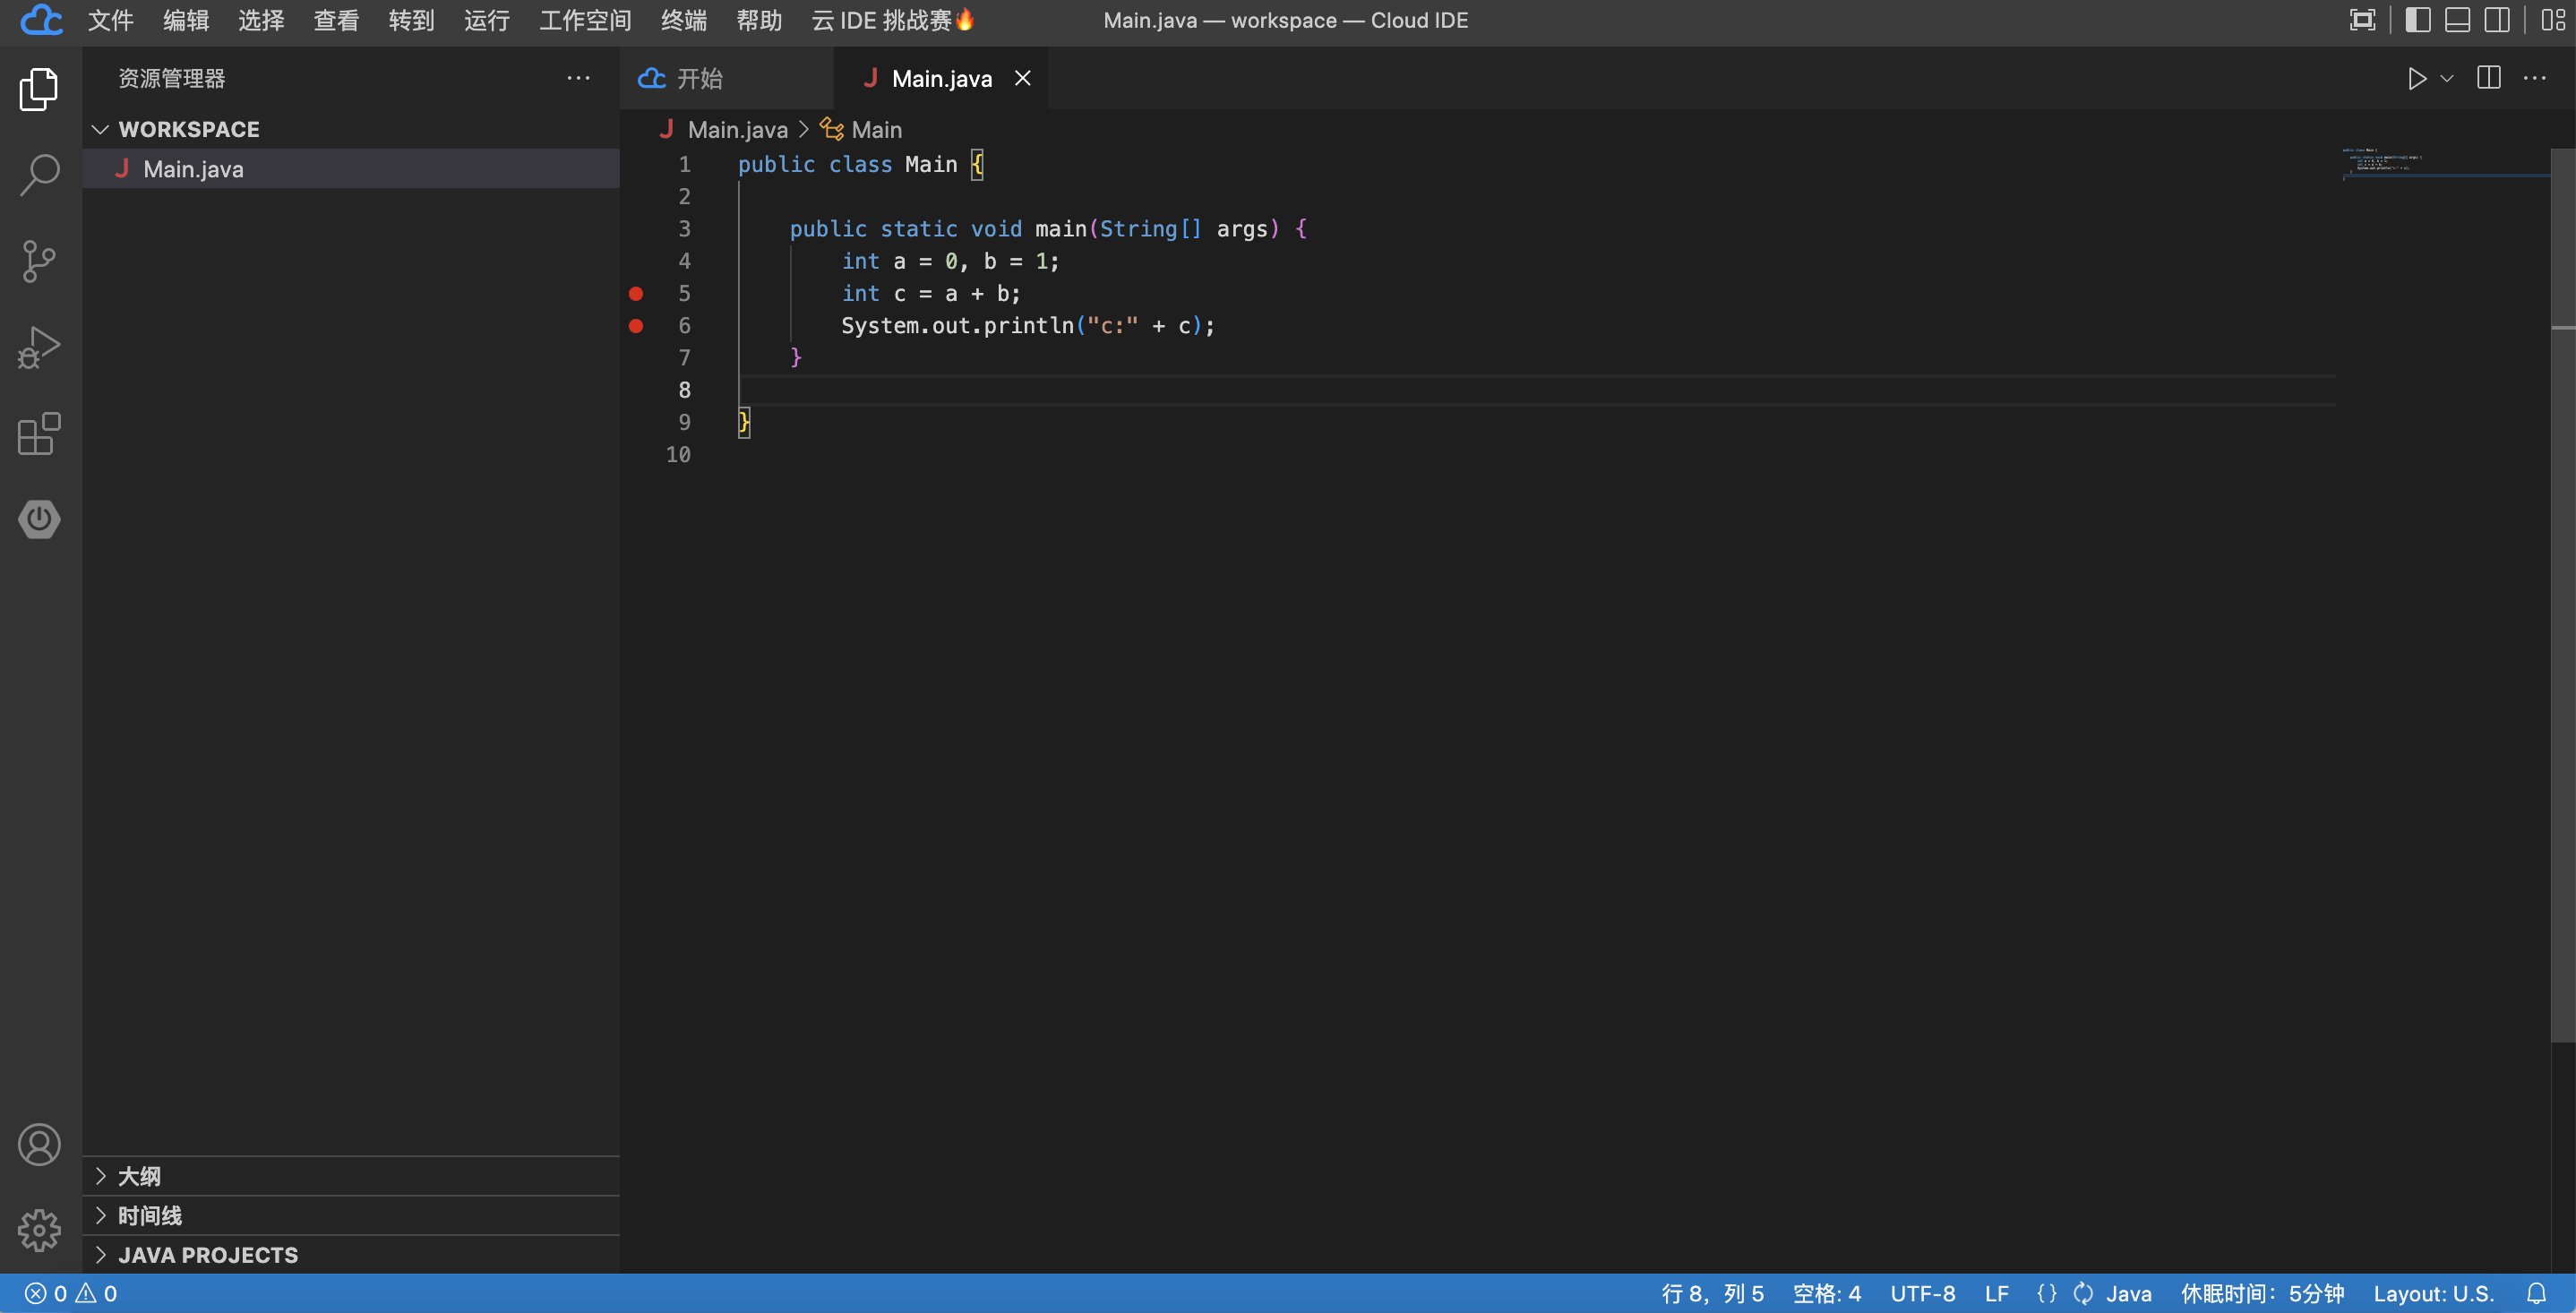Click the UTF-8 encoding in status bar

point(1921,1293)
